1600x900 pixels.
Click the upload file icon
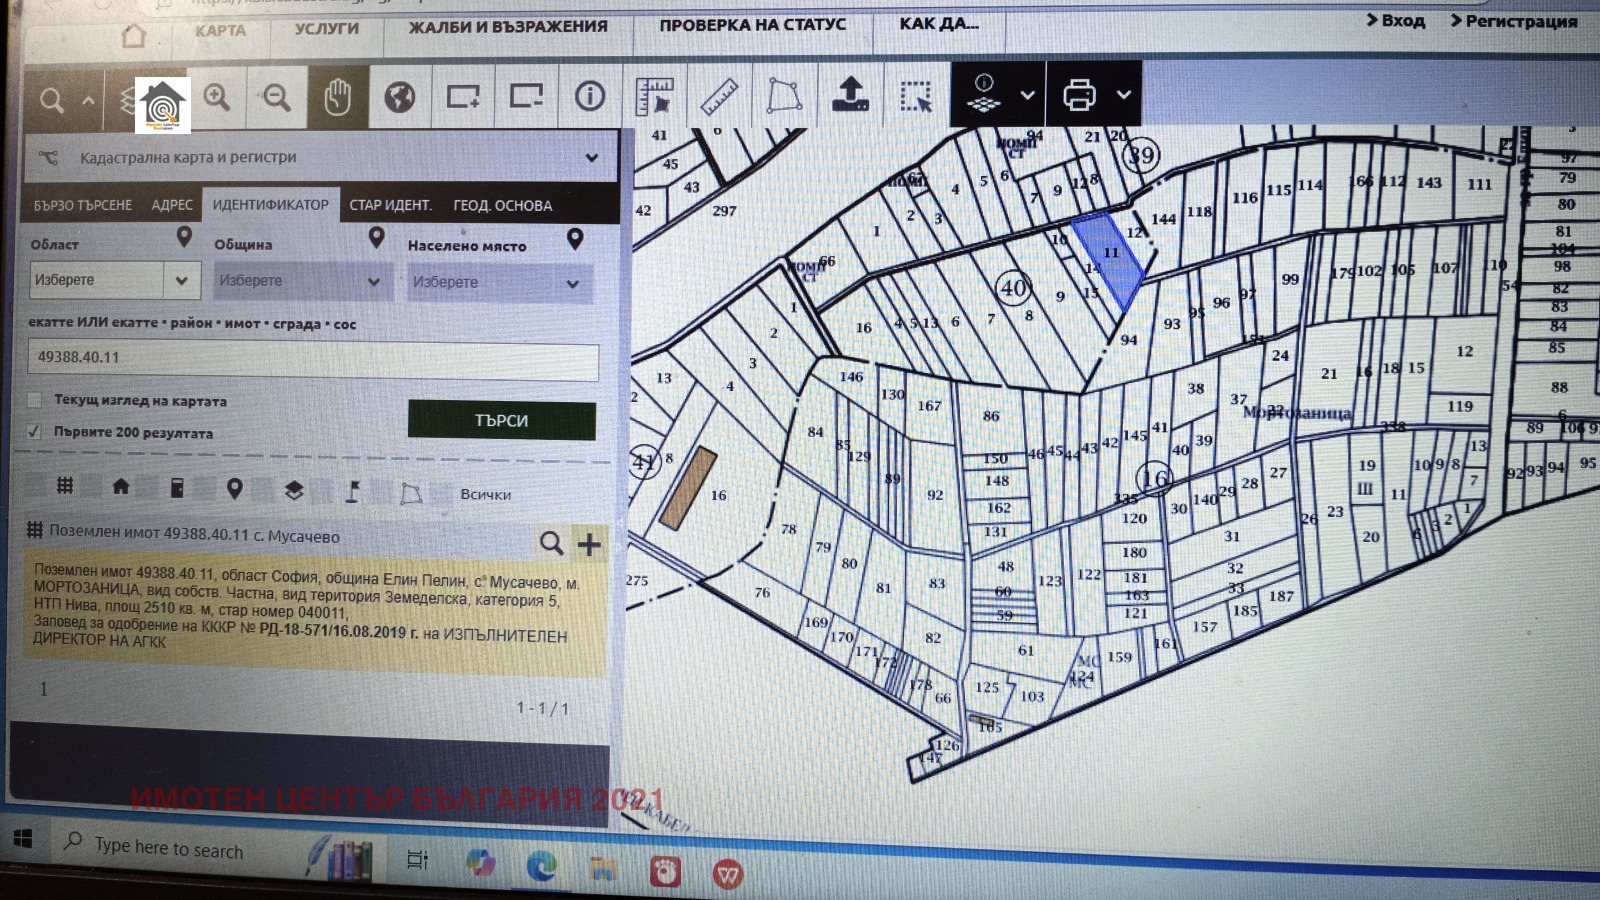coord(850,95)
